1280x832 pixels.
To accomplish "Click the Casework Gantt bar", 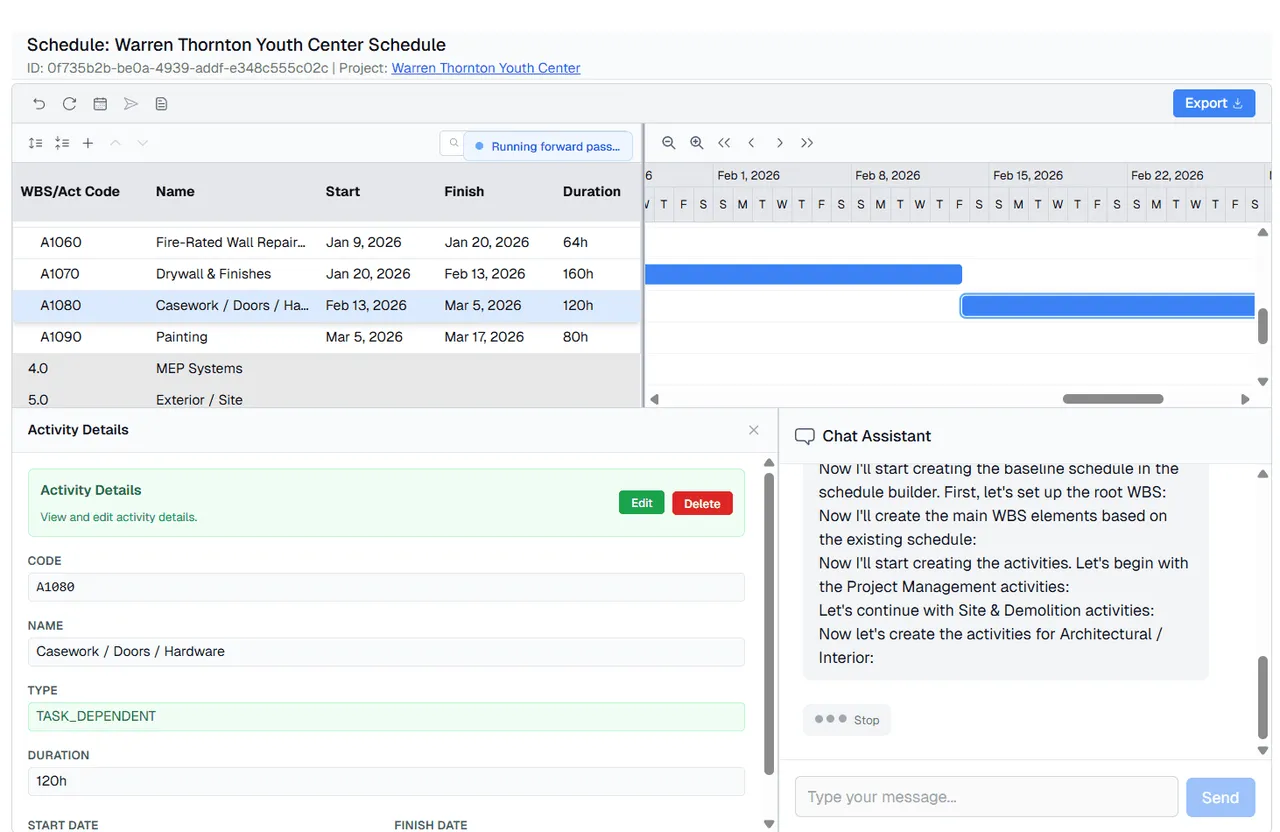I will [x=1107, y=306].
